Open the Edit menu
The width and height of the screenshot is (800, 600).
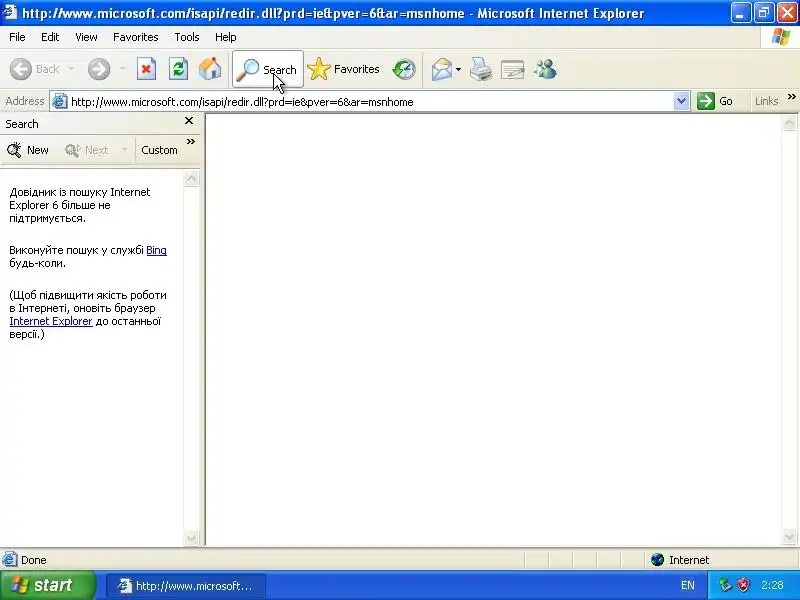[x=50, y=37]
